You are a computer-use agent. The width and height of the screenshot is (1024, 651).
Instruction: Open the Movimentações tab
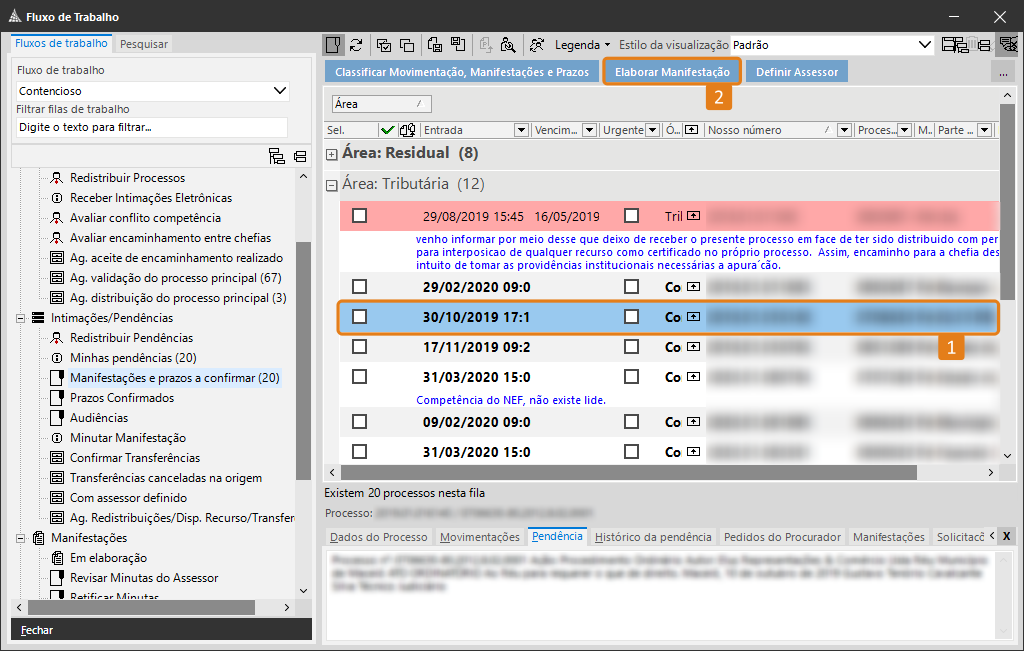click(x=480, y=537)
